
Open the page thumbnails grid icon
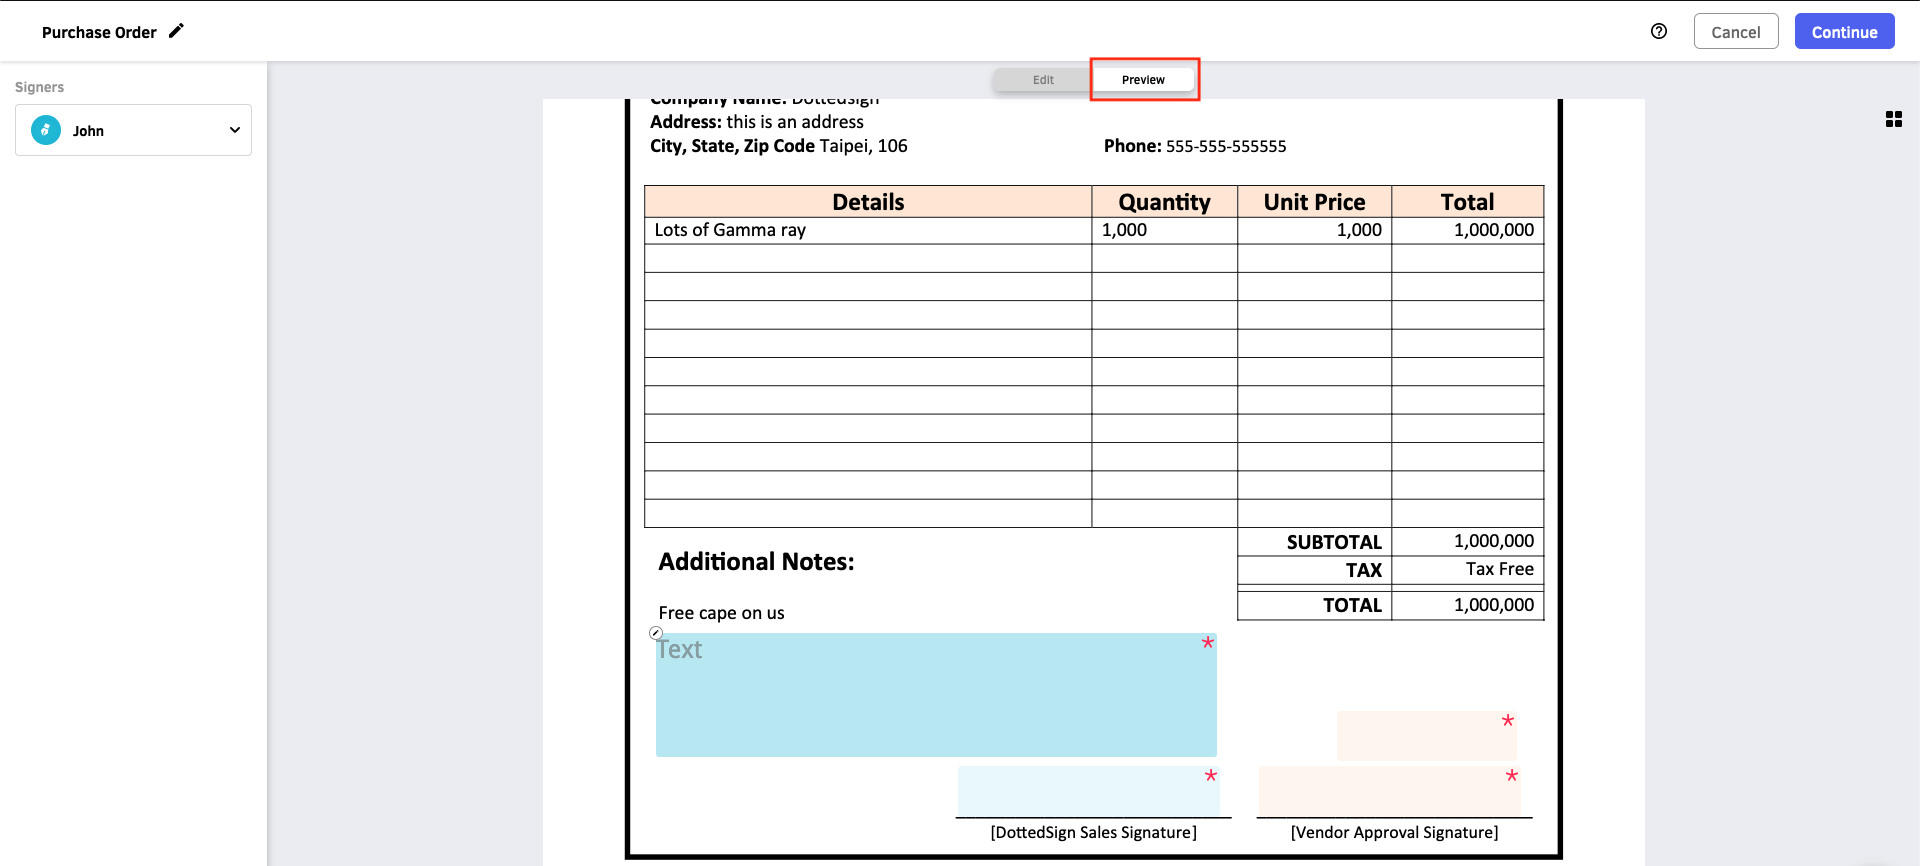click(1893, 119)
